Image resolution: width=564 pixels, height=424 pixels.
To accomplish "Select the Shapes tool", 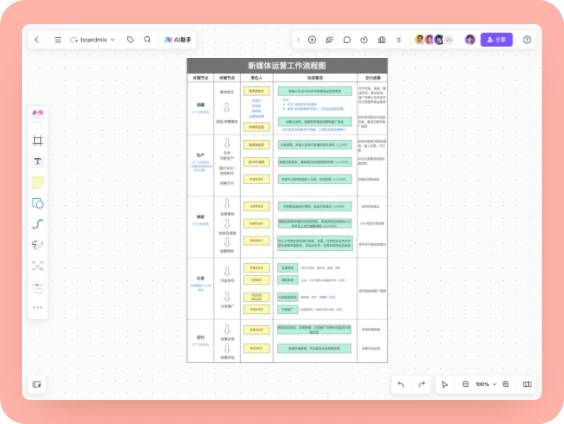I will 38,203.
